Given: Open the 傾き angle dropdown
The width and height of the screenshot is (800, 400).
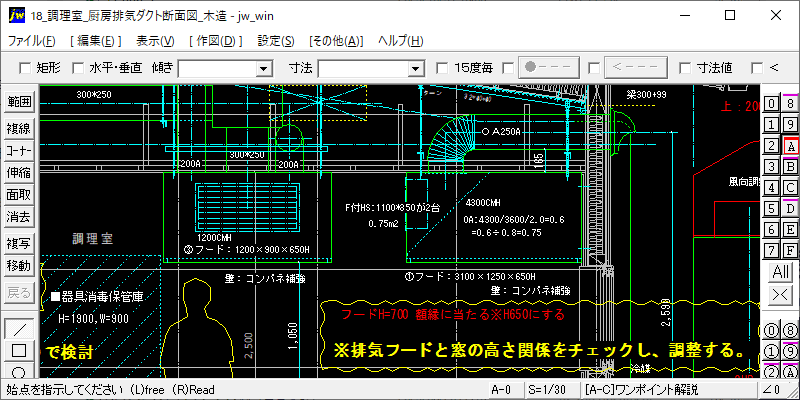Looking at the screenshot, I should pos(263,68).
